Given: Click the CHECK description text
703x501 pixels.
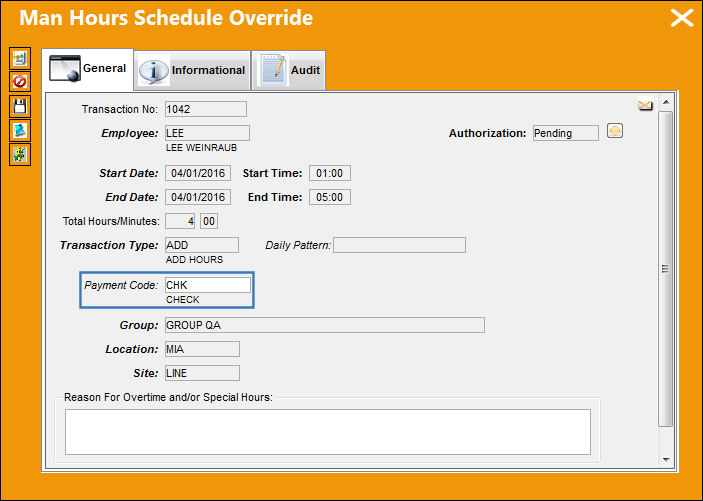Looking at the screenshot, I should [x=182, y=300].
